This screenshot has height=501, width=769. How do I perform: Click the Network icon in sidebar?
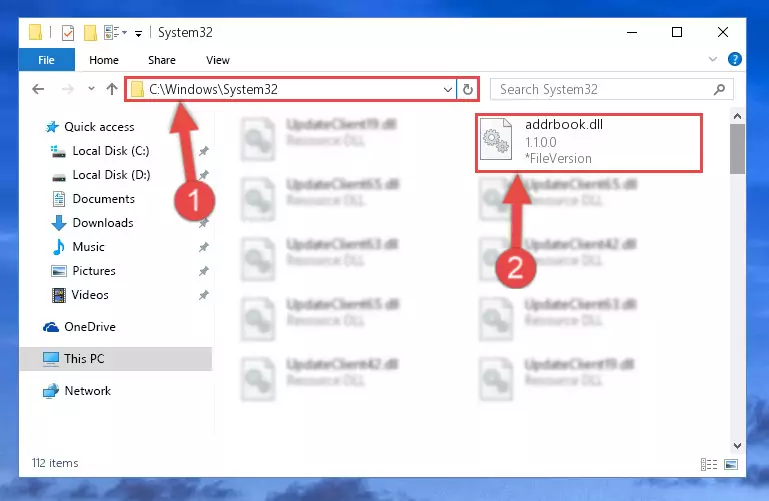coord(51,391)
